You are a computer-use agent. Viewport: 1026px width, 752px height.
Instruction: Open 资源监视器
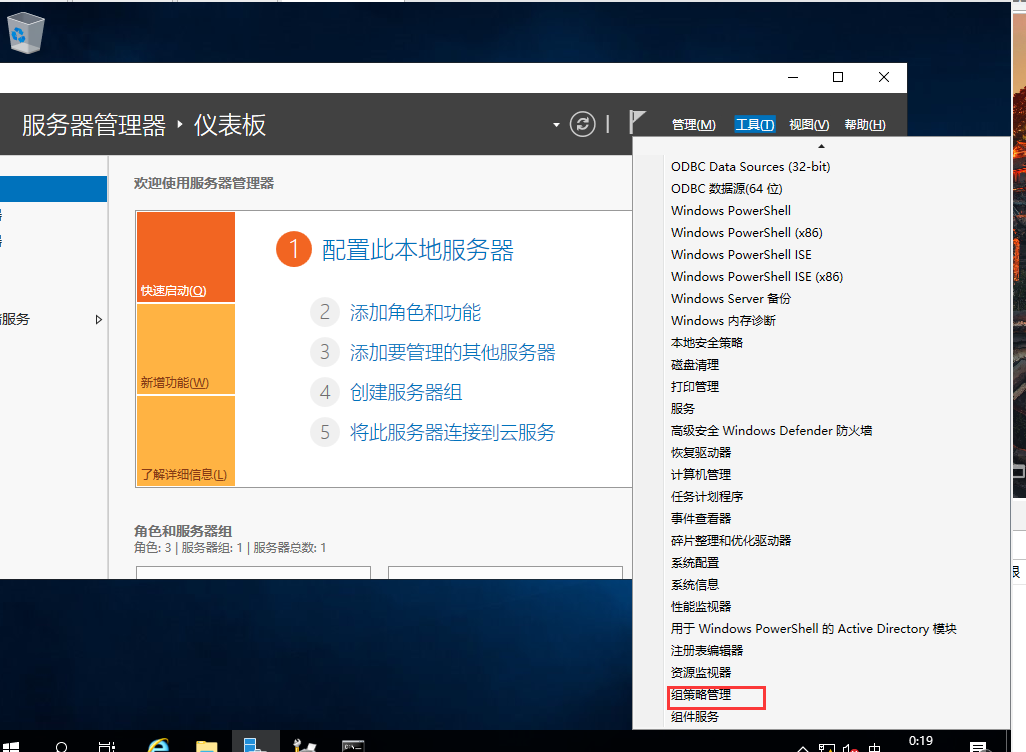click(x=701, y=672)
